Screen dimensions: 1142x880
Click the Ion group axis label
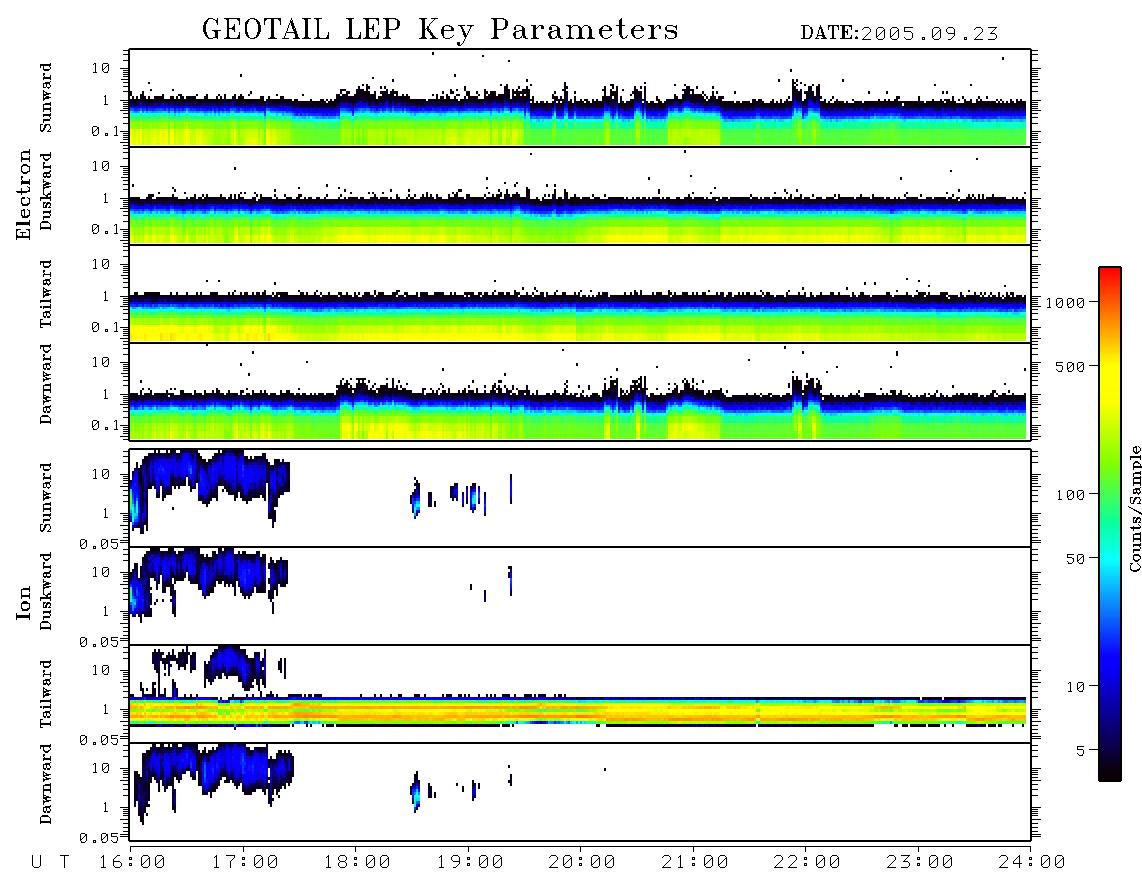(x=24, y=602)
